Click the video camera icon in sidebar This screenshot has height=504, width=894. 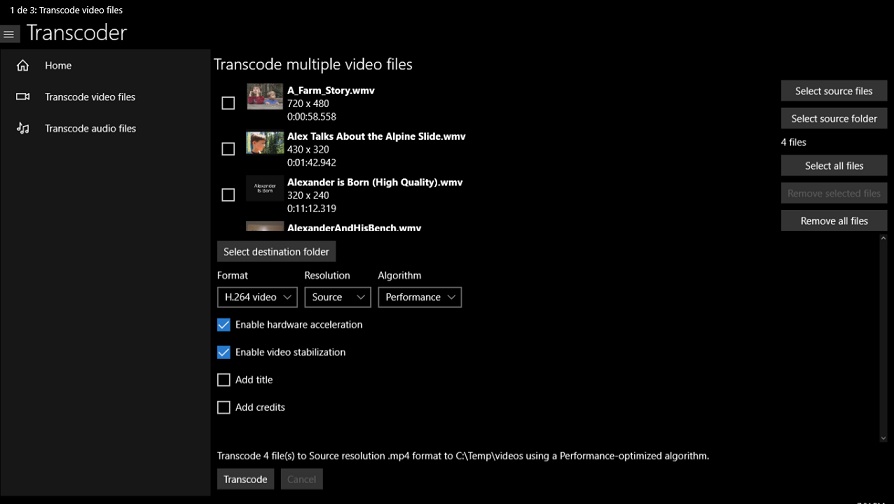tap(23, 97)
